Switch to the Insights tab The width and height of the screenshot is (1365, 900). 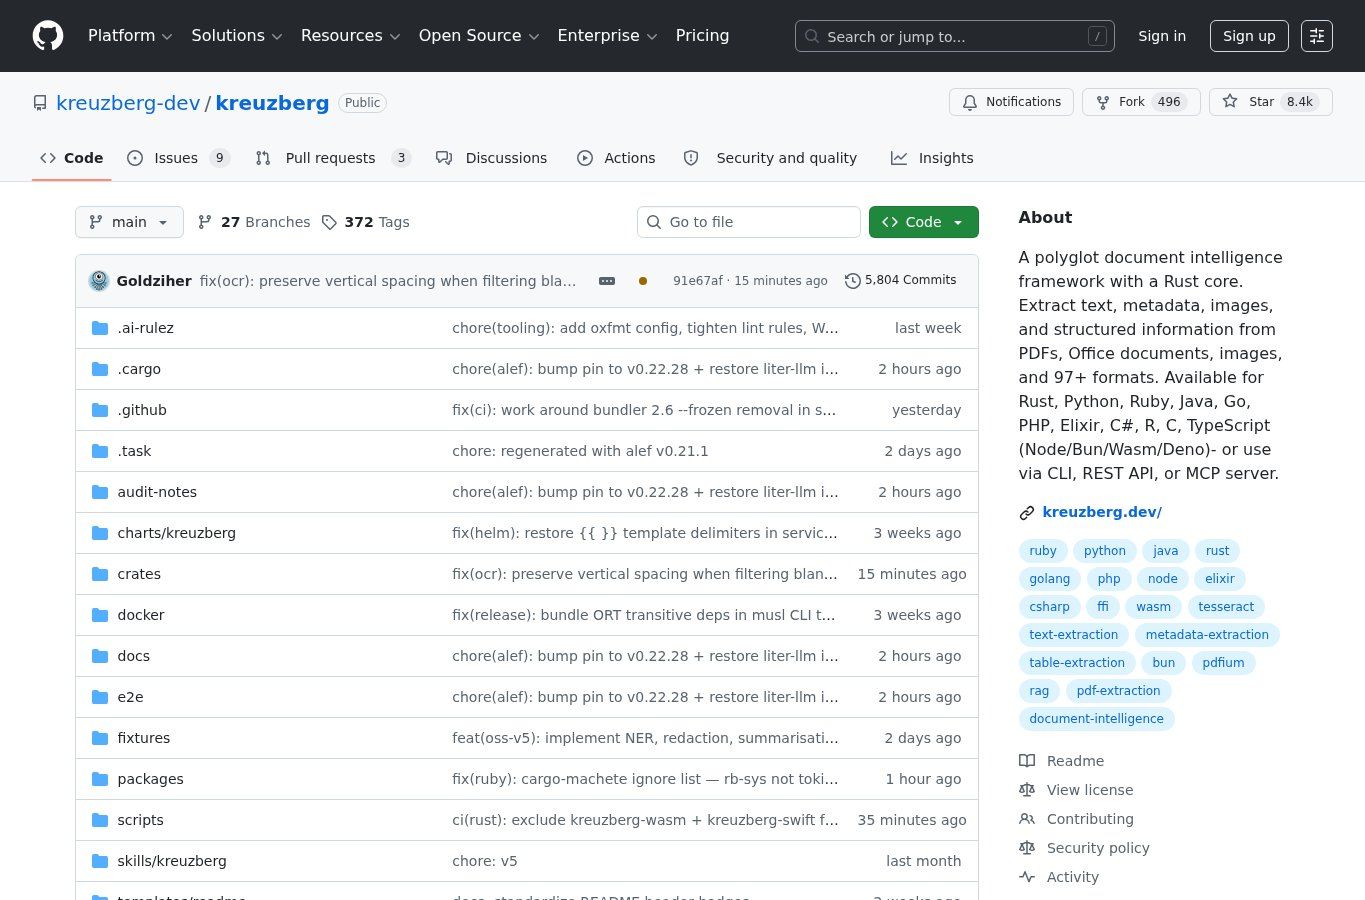pos(932,158)
